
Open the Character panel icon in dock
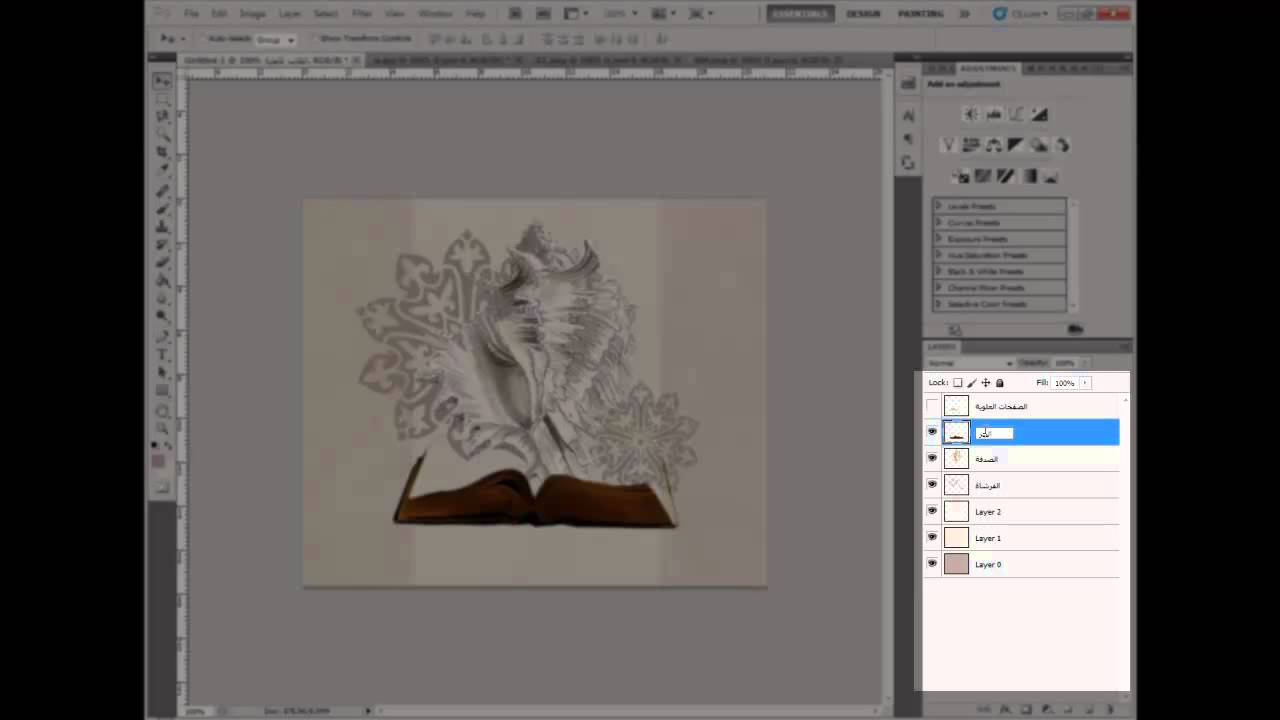click(x=908, y=115)
